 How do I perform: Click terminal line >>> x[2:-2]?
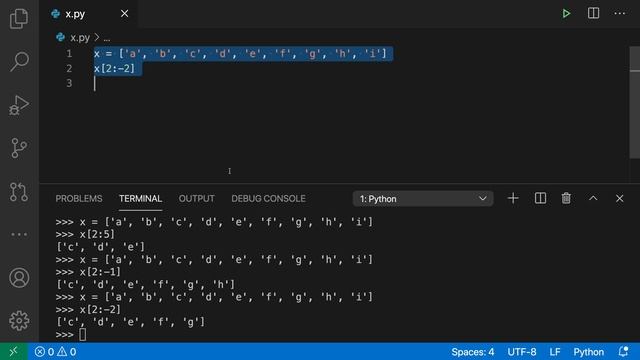tap(88, 309)
